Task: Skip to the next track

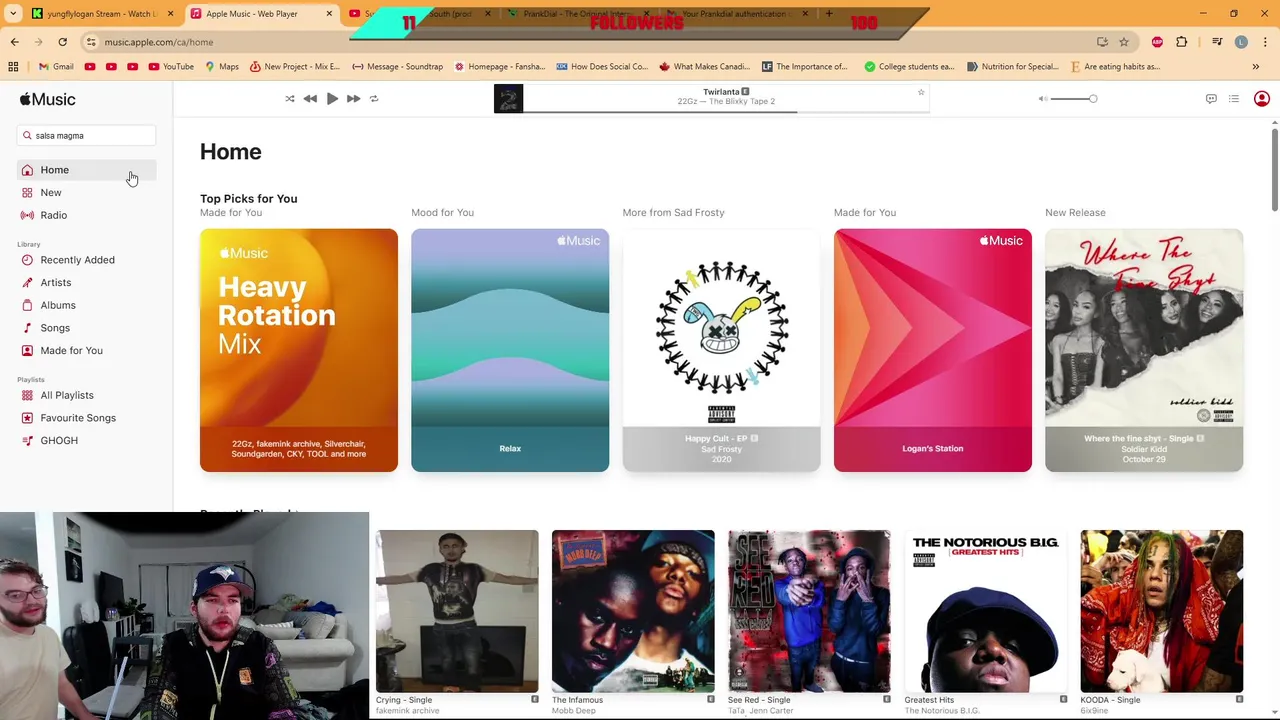Action: (x=353, y=99)
